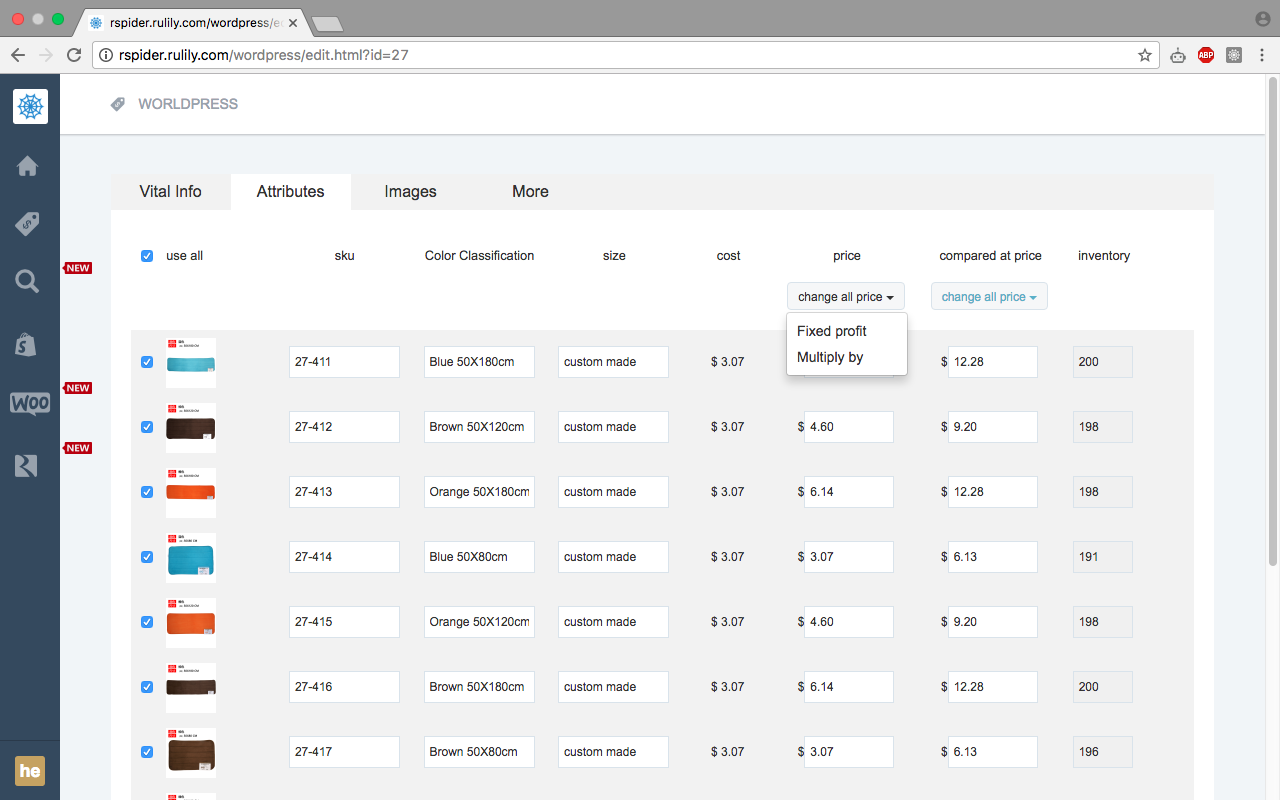Click the search magnifier icon in the sidebar

click(x=28, y=282)
